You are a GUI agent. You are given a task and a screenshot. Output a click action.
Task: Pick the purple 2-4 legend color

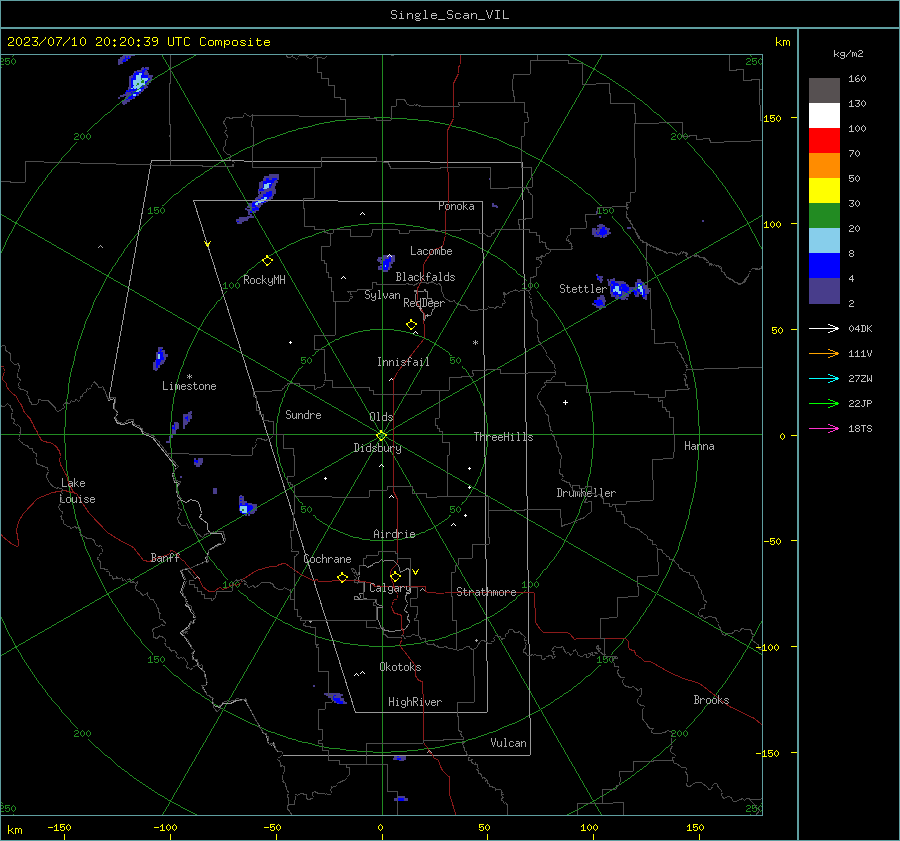[824, 290]
